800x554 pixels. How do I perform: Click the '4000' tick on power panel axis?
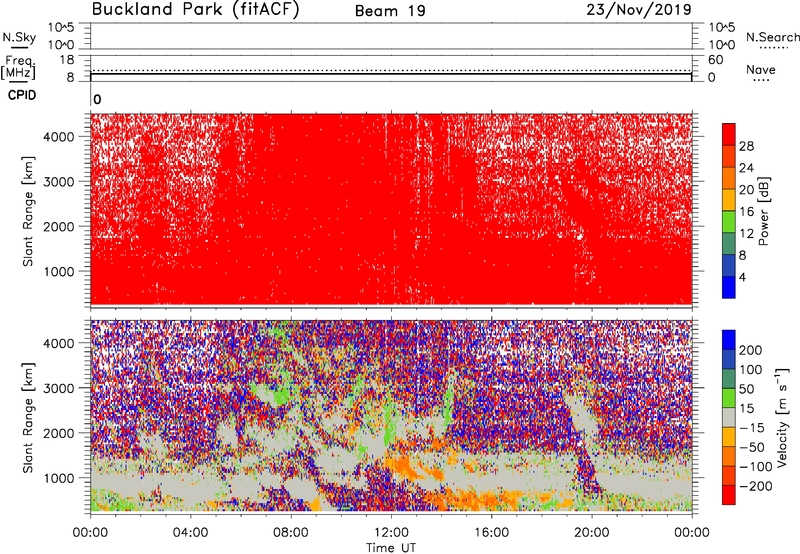59,137
